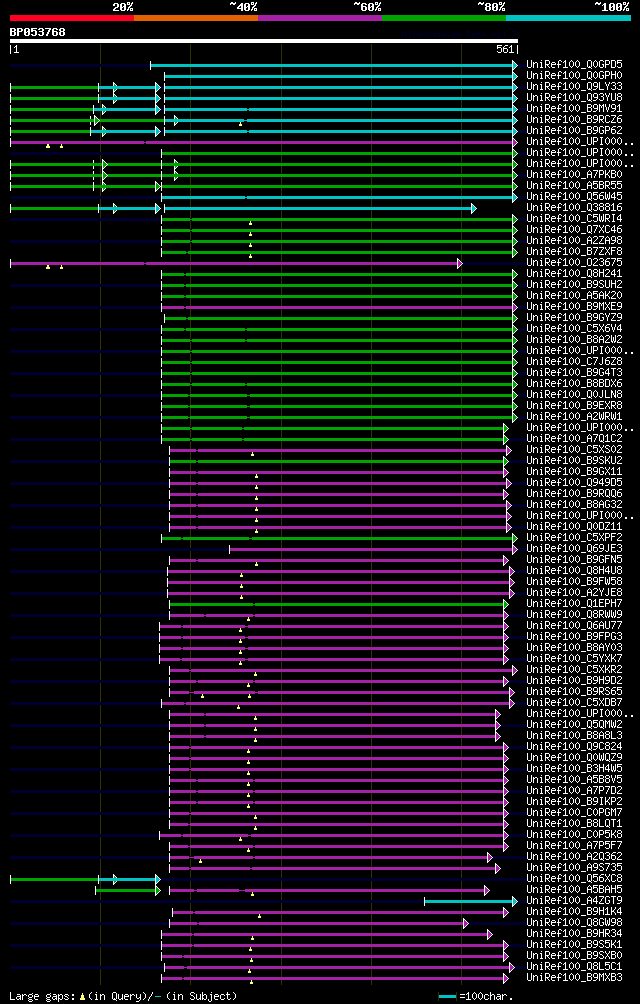Open hit UniRef100_A5BR55

coord(574,186)
